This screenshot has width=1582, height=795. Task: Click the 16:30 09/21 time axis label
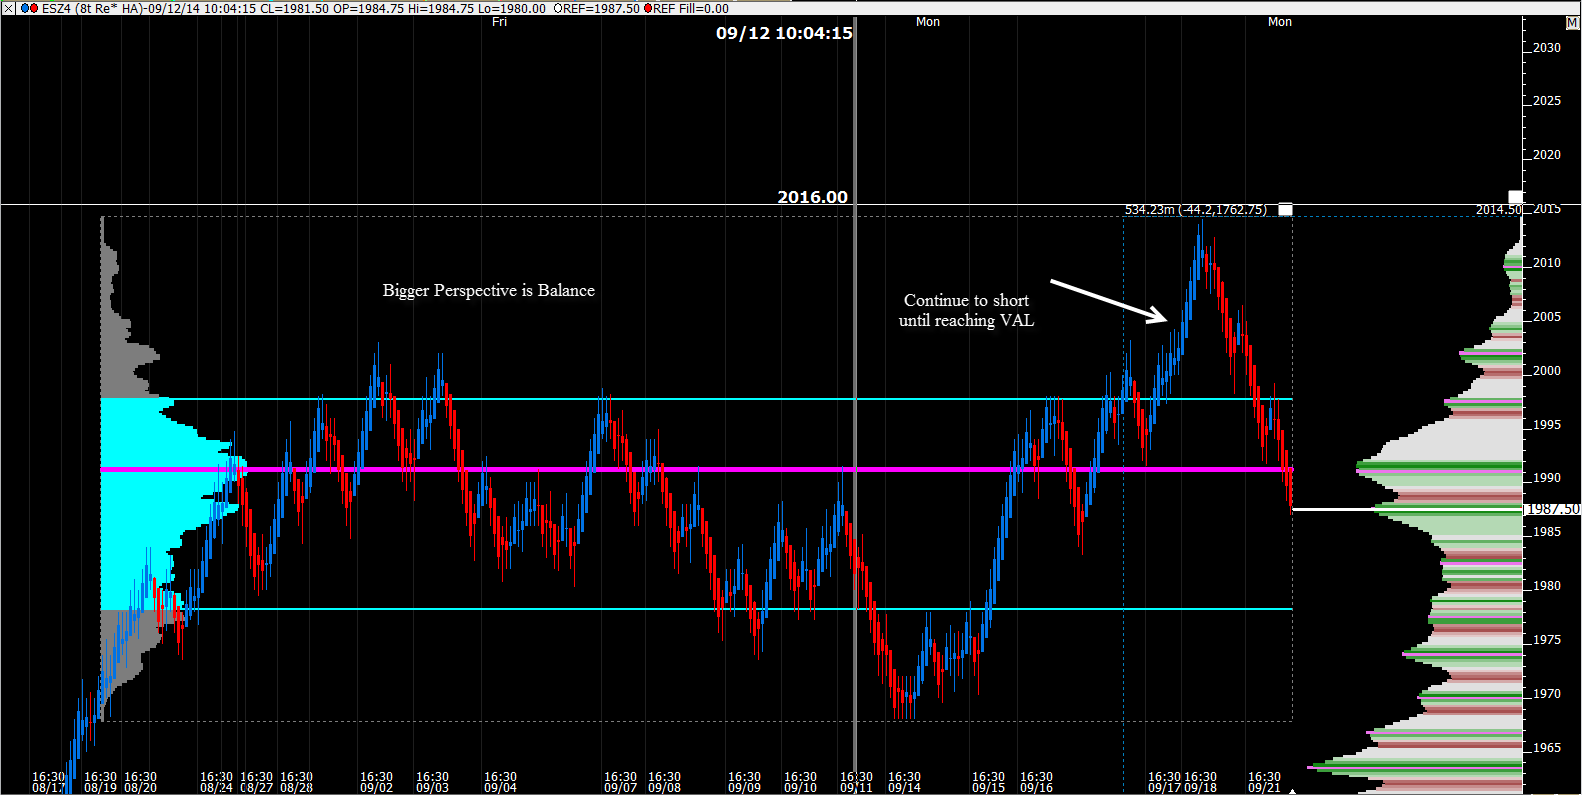[x=1265, y=782]
